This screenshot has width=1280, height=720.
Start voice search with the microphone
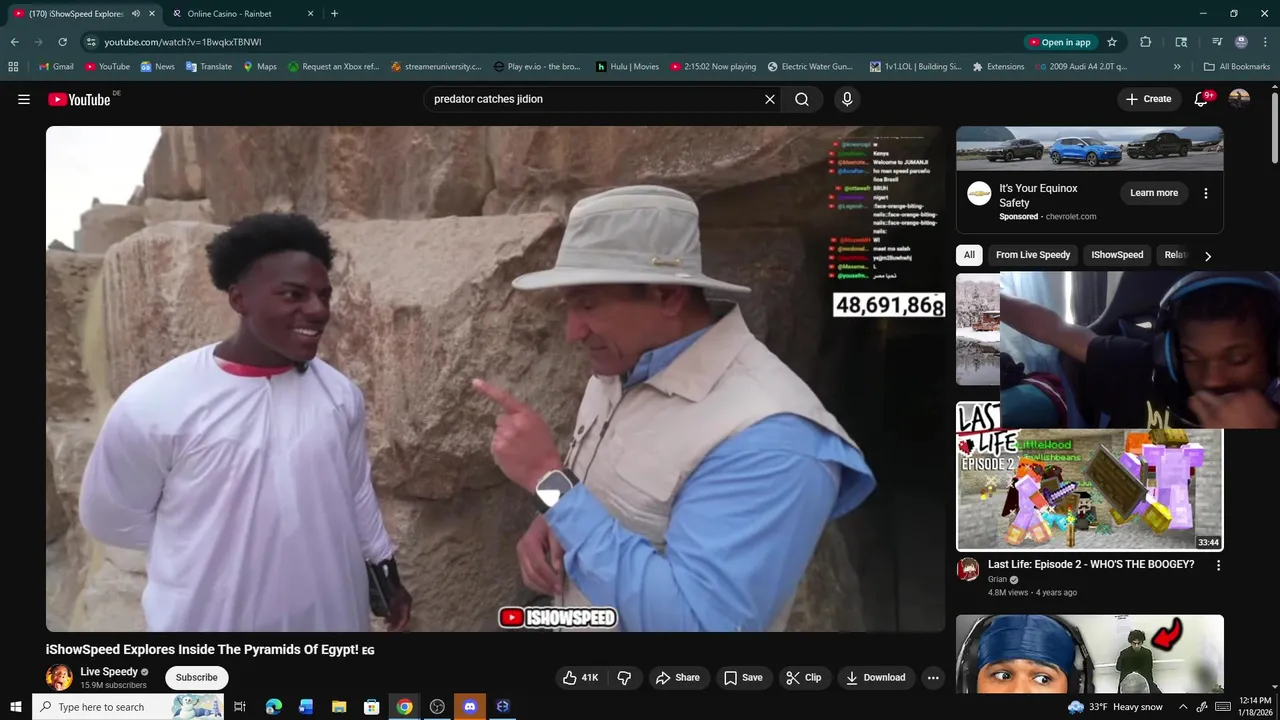coord(847,99)
